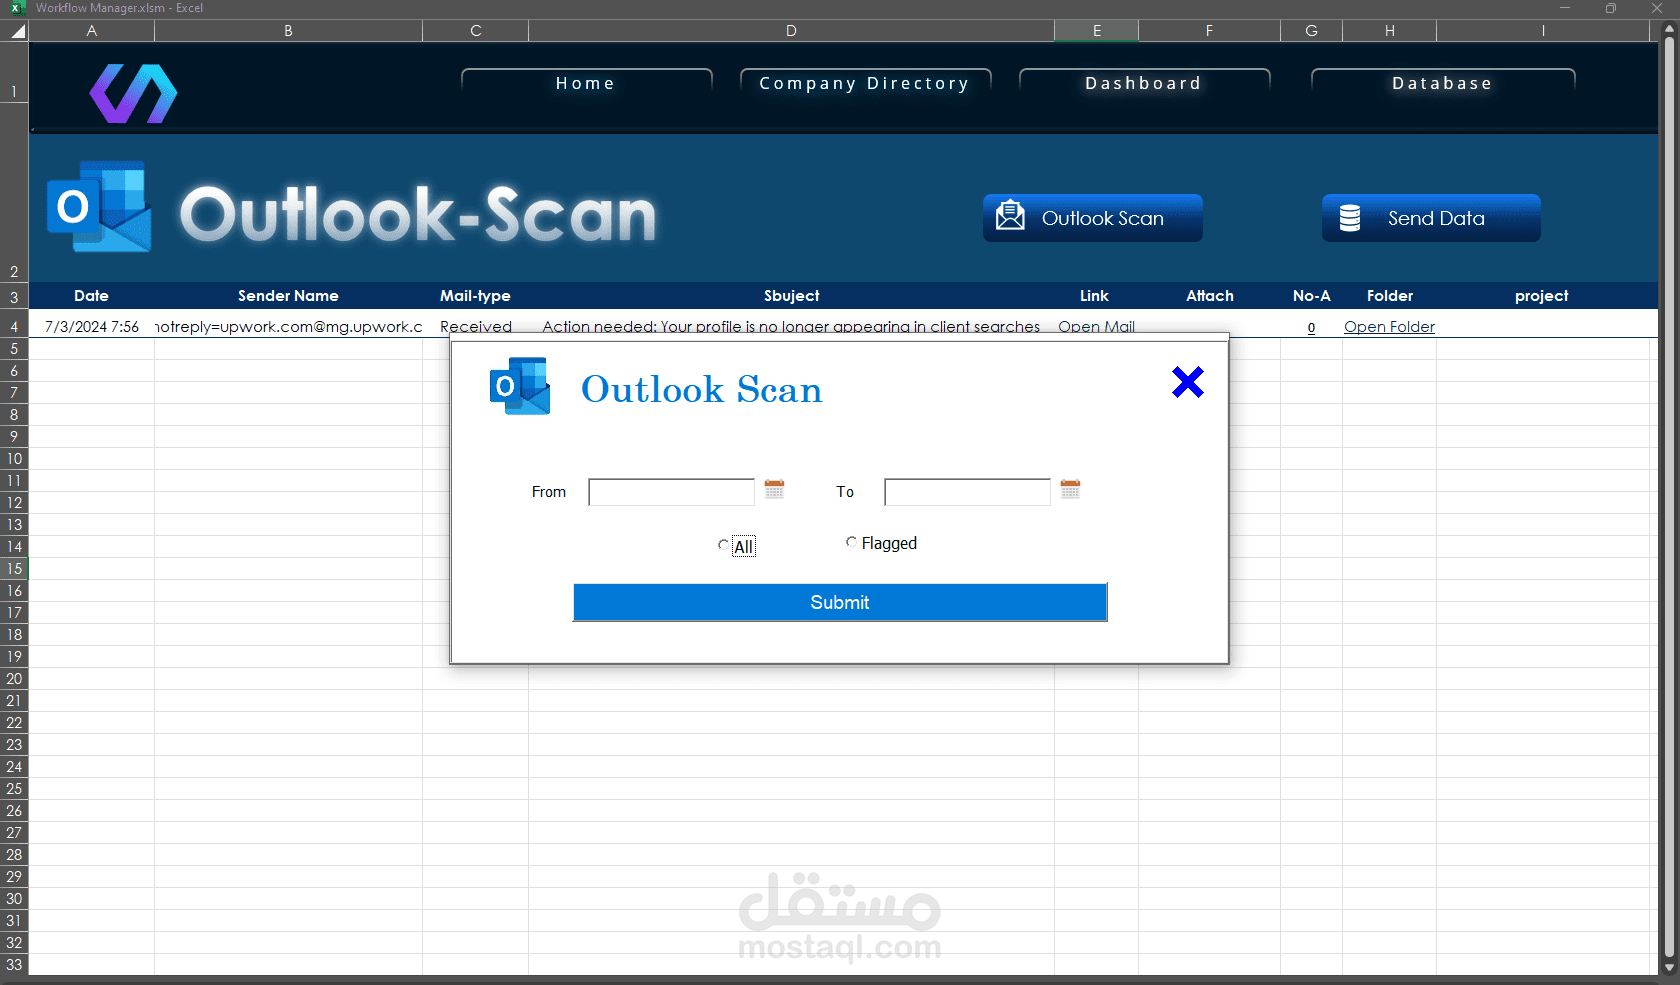Click the To date input field

(967, 492)
